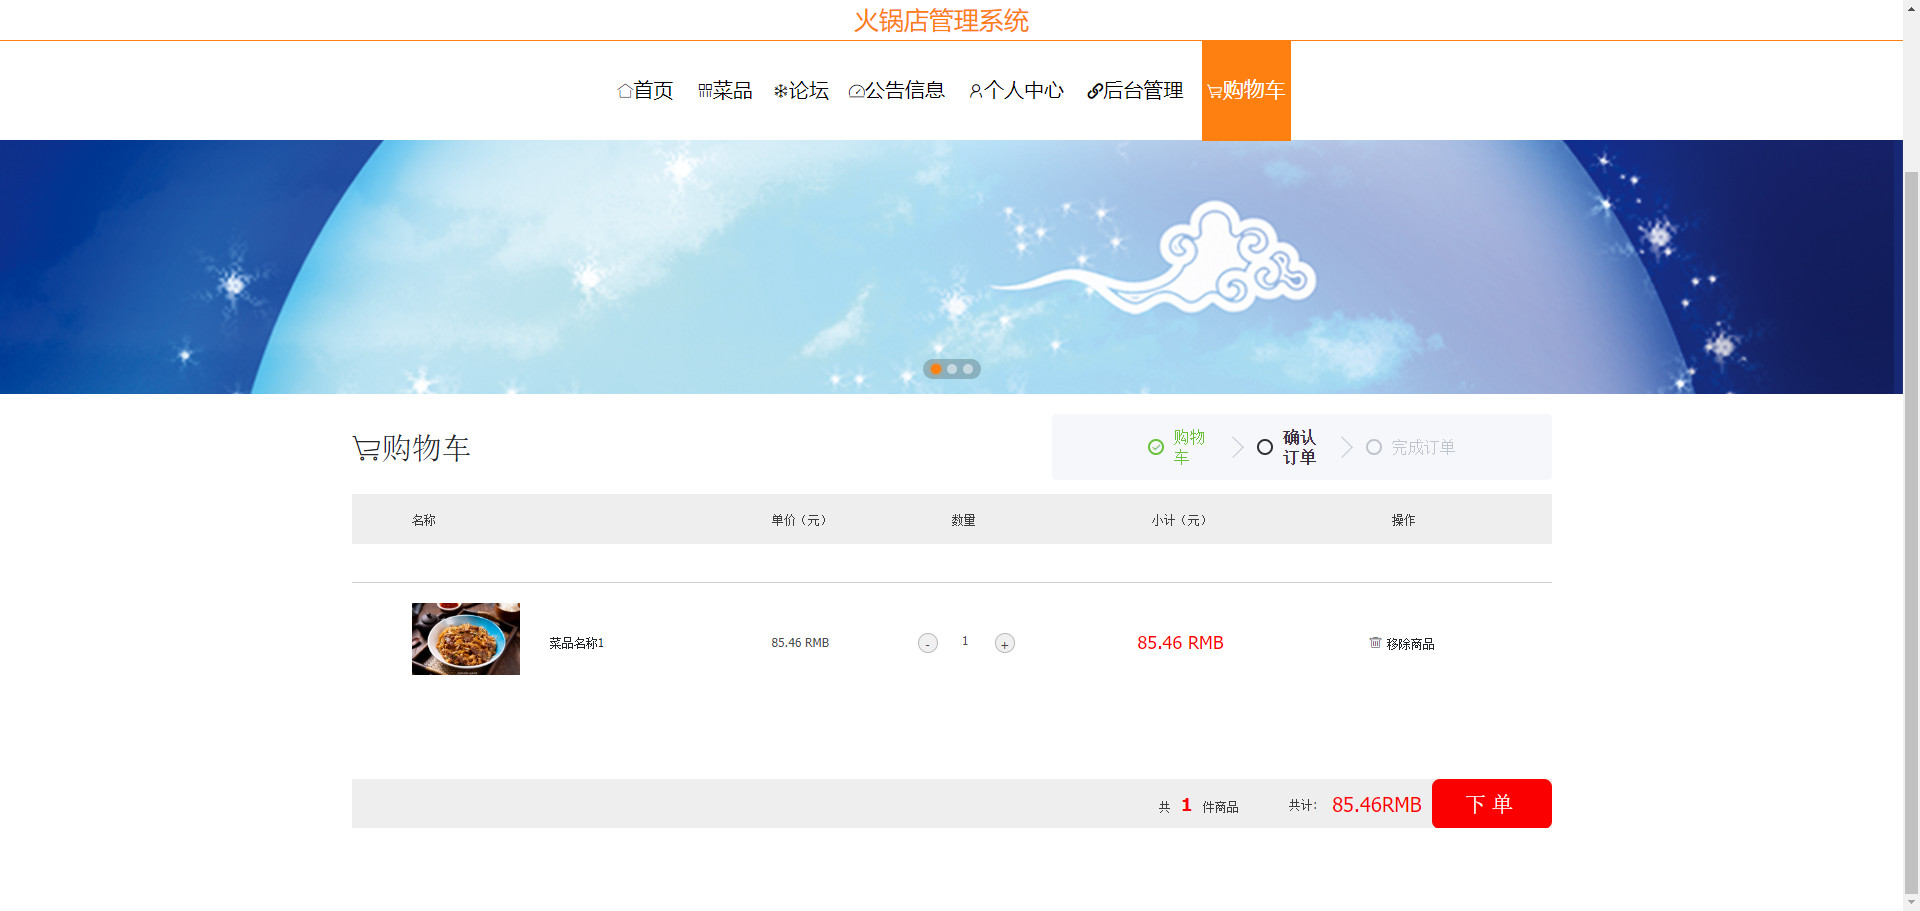Decrease quantity with the minus button
Viewport: 1920px width, 911px height.
tap(928, 643)
